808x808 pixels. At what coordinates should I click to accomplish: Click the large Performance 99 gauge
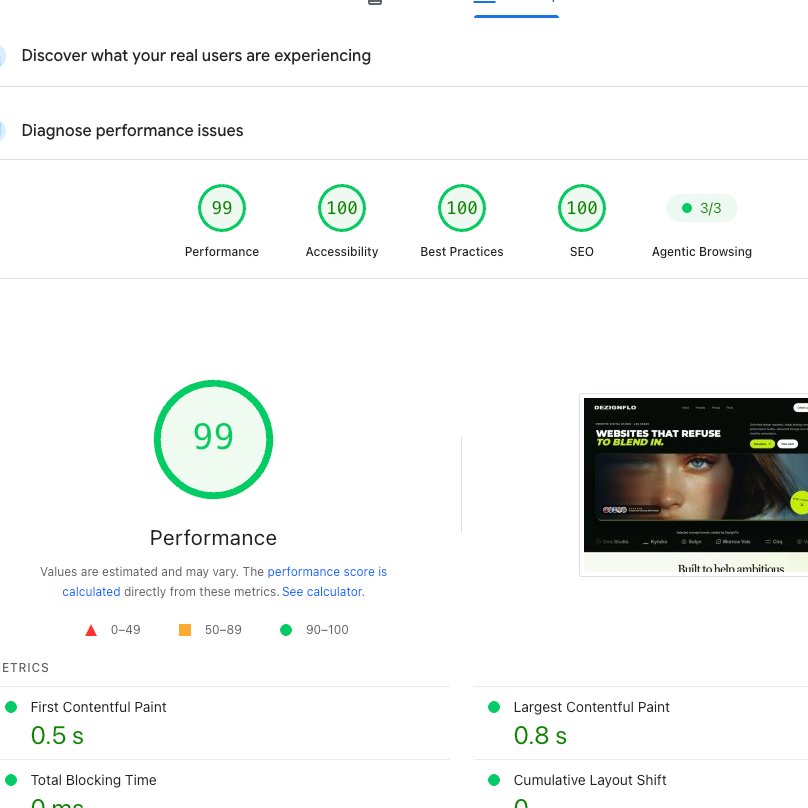[x=213, y=439]
